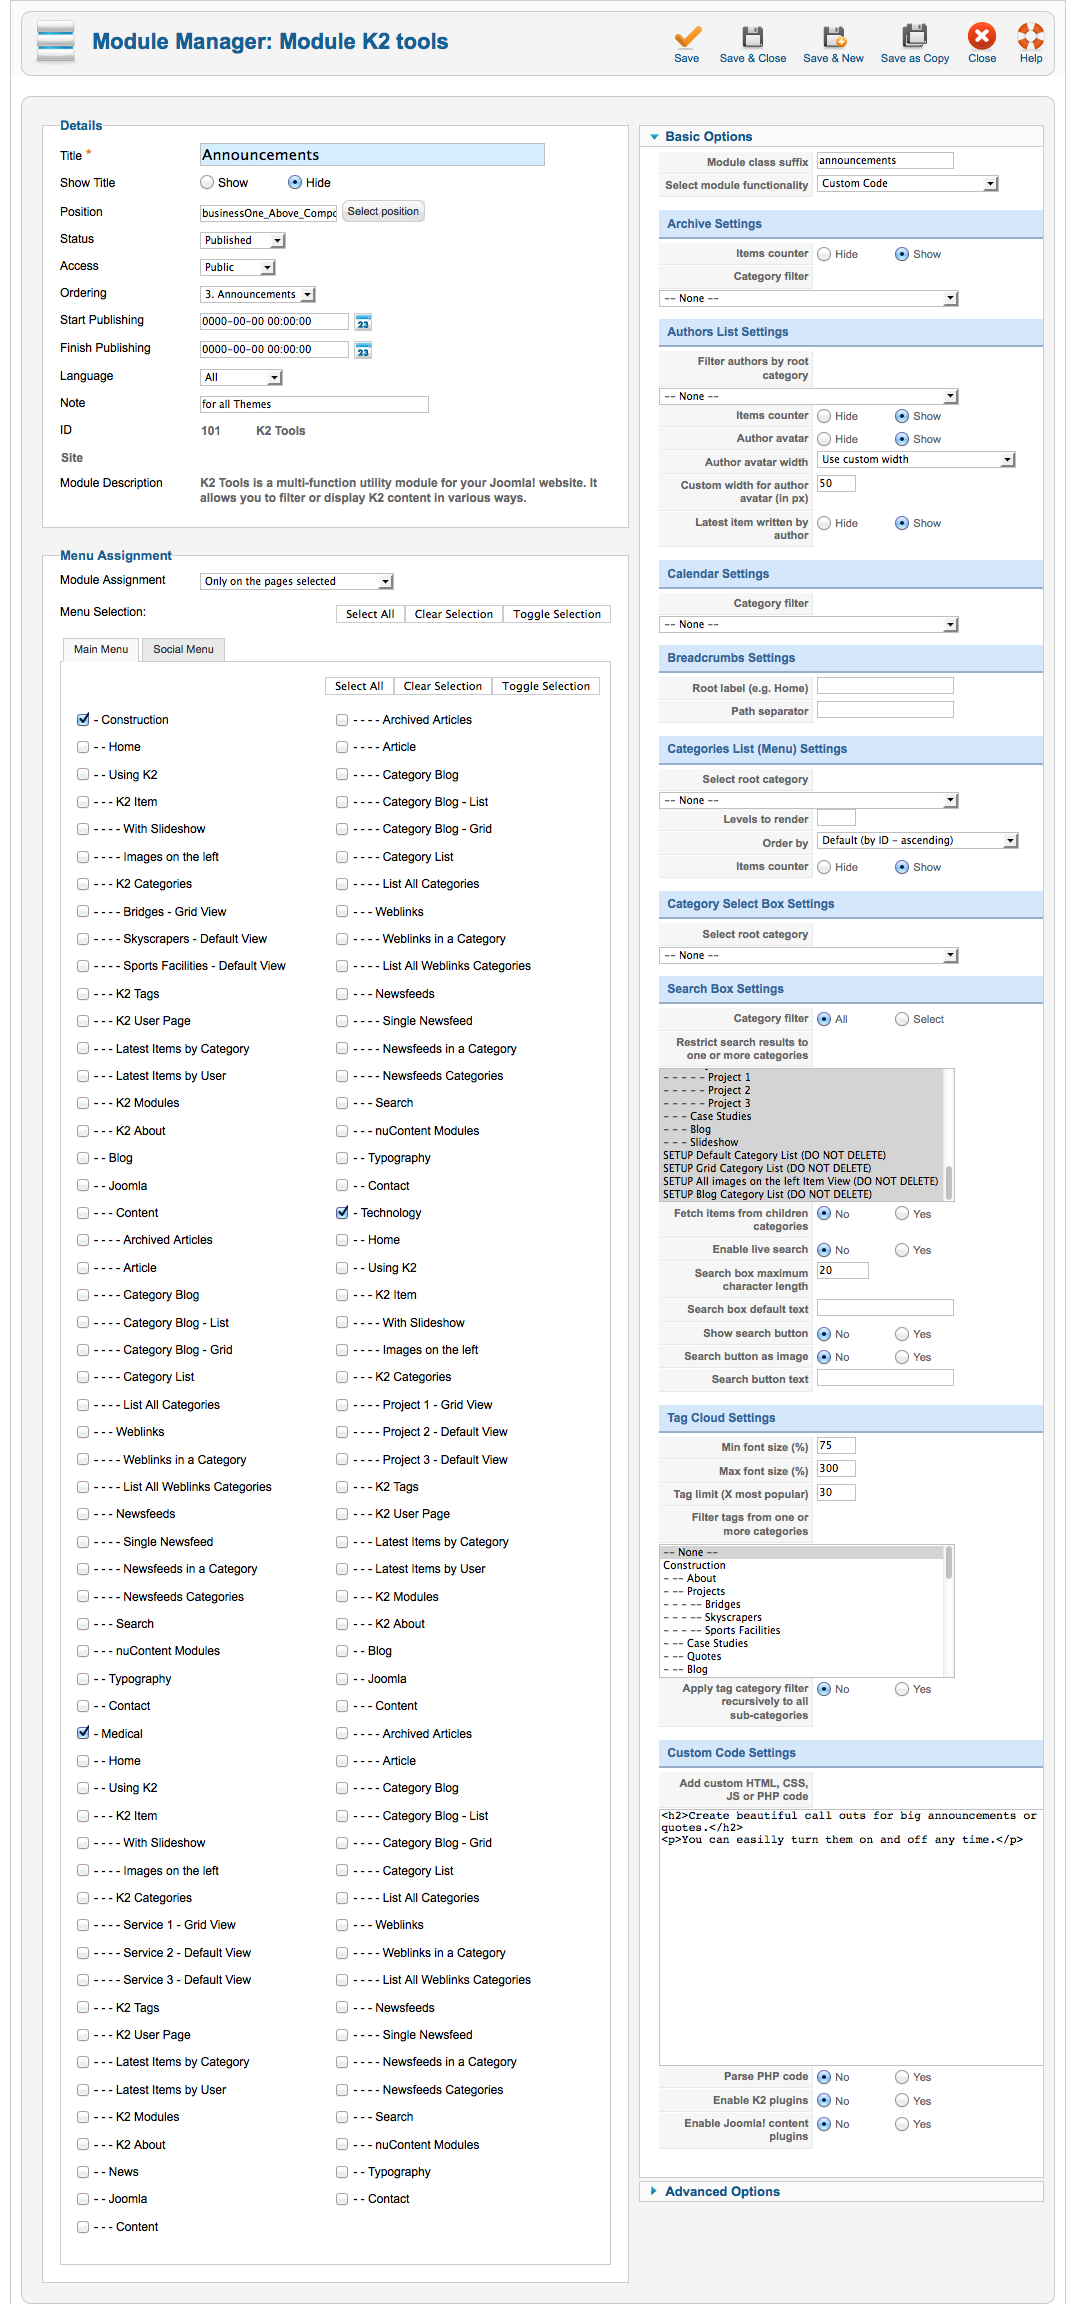Click the Search button text field

point(885,1378)
